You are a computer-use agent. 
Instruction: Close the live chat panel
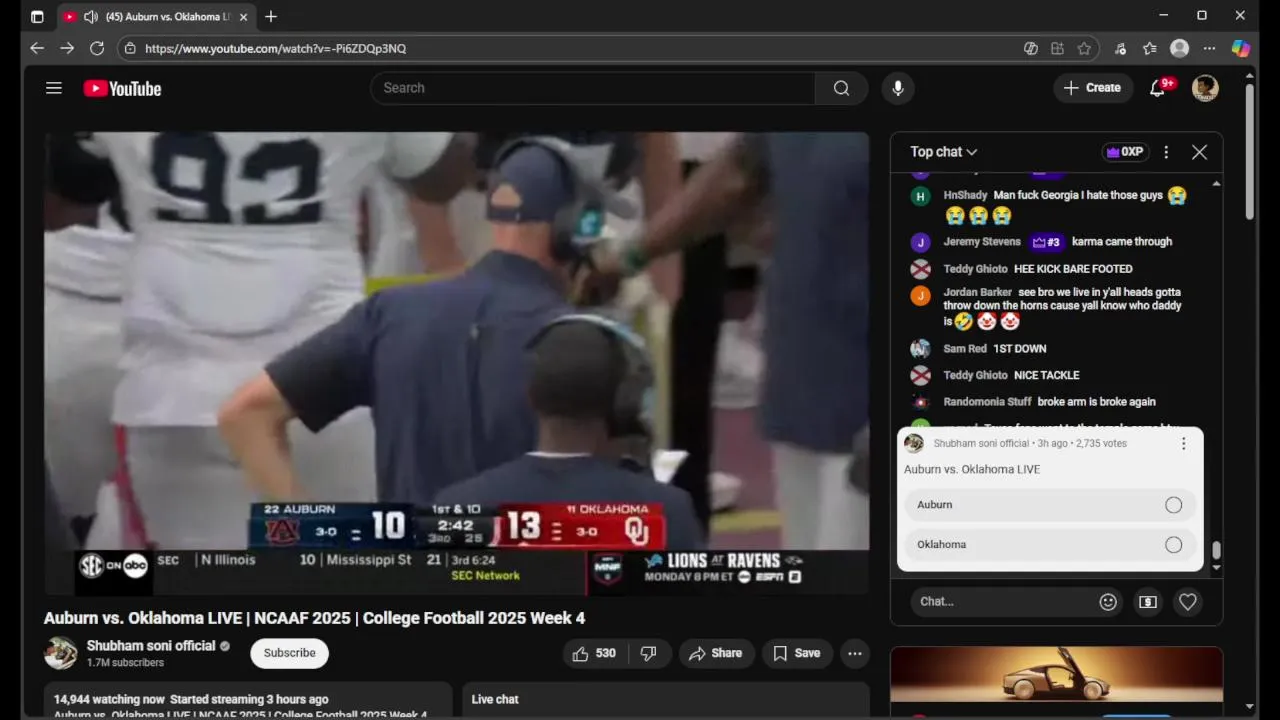click(x=1199, y=152)
